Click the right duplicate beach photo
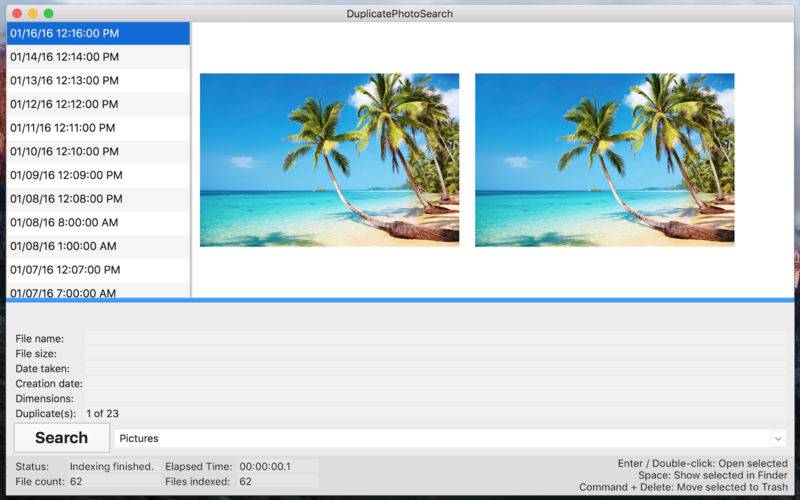800x500 pixels. (605, 160)
